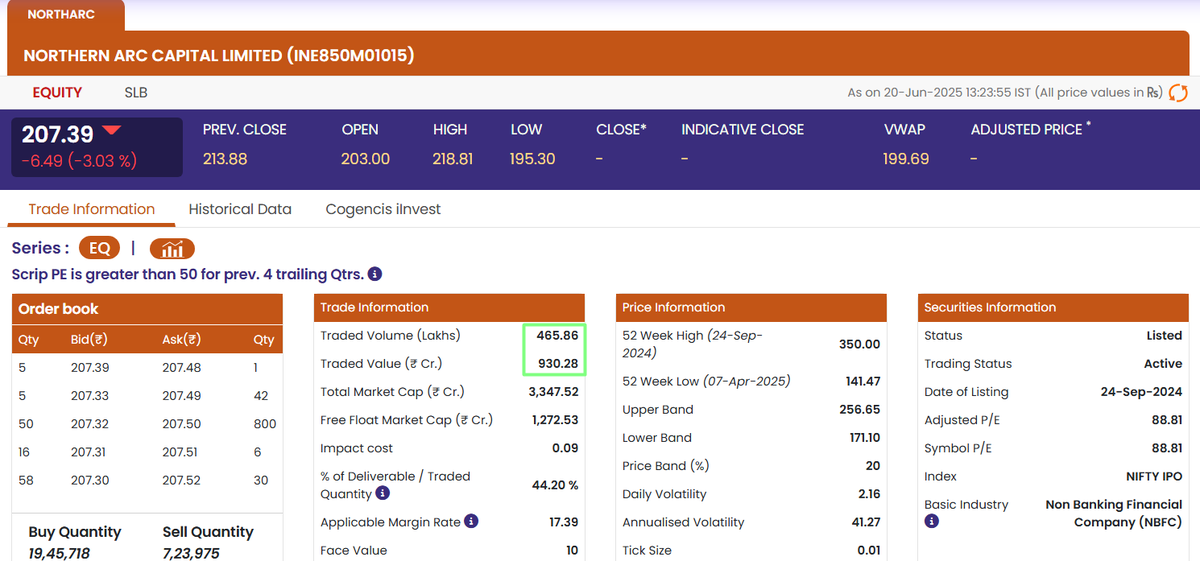Image resolution: width=1200 pixels, height=561 pixels.
Task: Switch to the SLB tab
Action: pyautogui.click(x=136, y=92)
